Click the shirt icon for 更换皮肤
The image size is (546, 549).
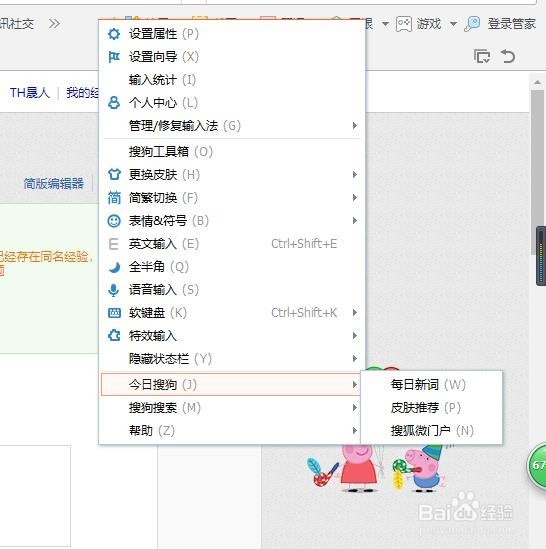(x=114, y=174)
